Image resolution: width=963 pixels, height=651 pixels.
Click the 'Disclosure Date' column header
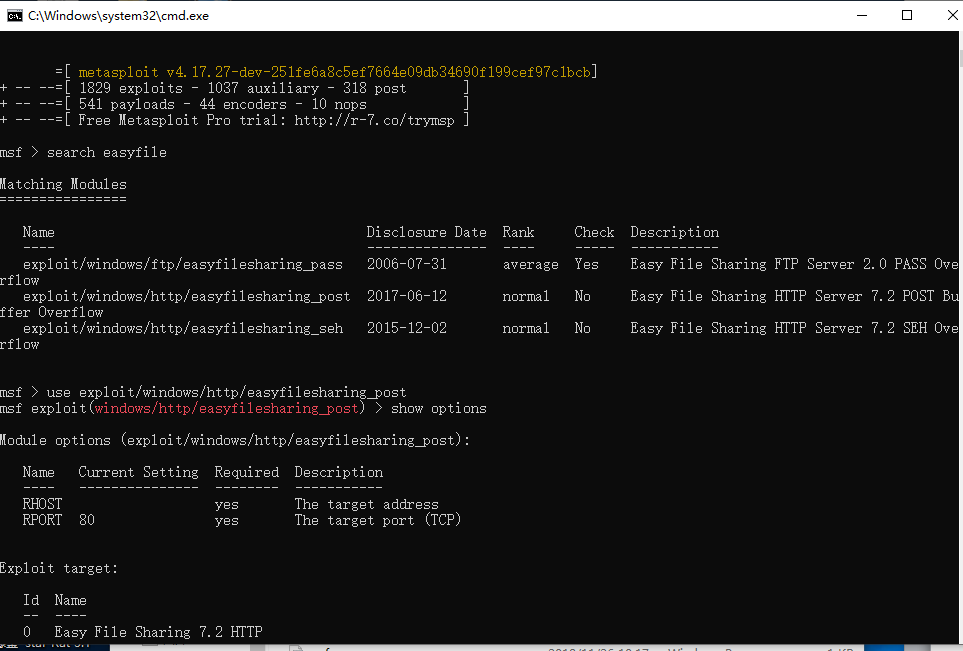point(426,232)
